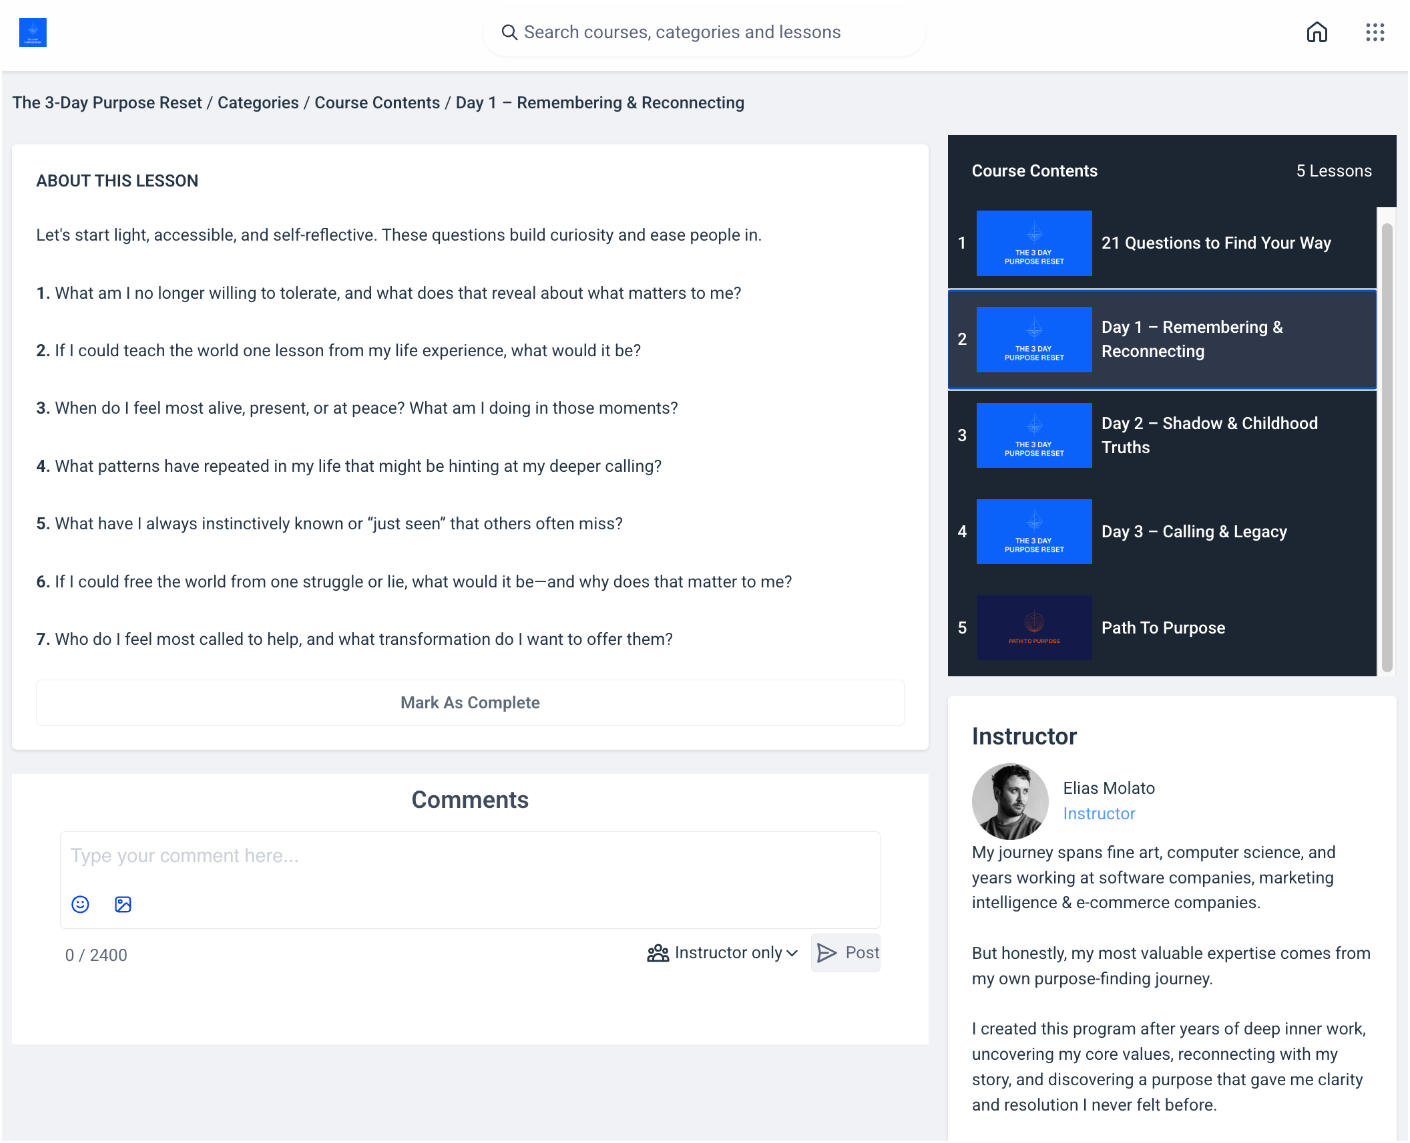Open the Path To Purpose lesson

click(x=1162, y=627)
